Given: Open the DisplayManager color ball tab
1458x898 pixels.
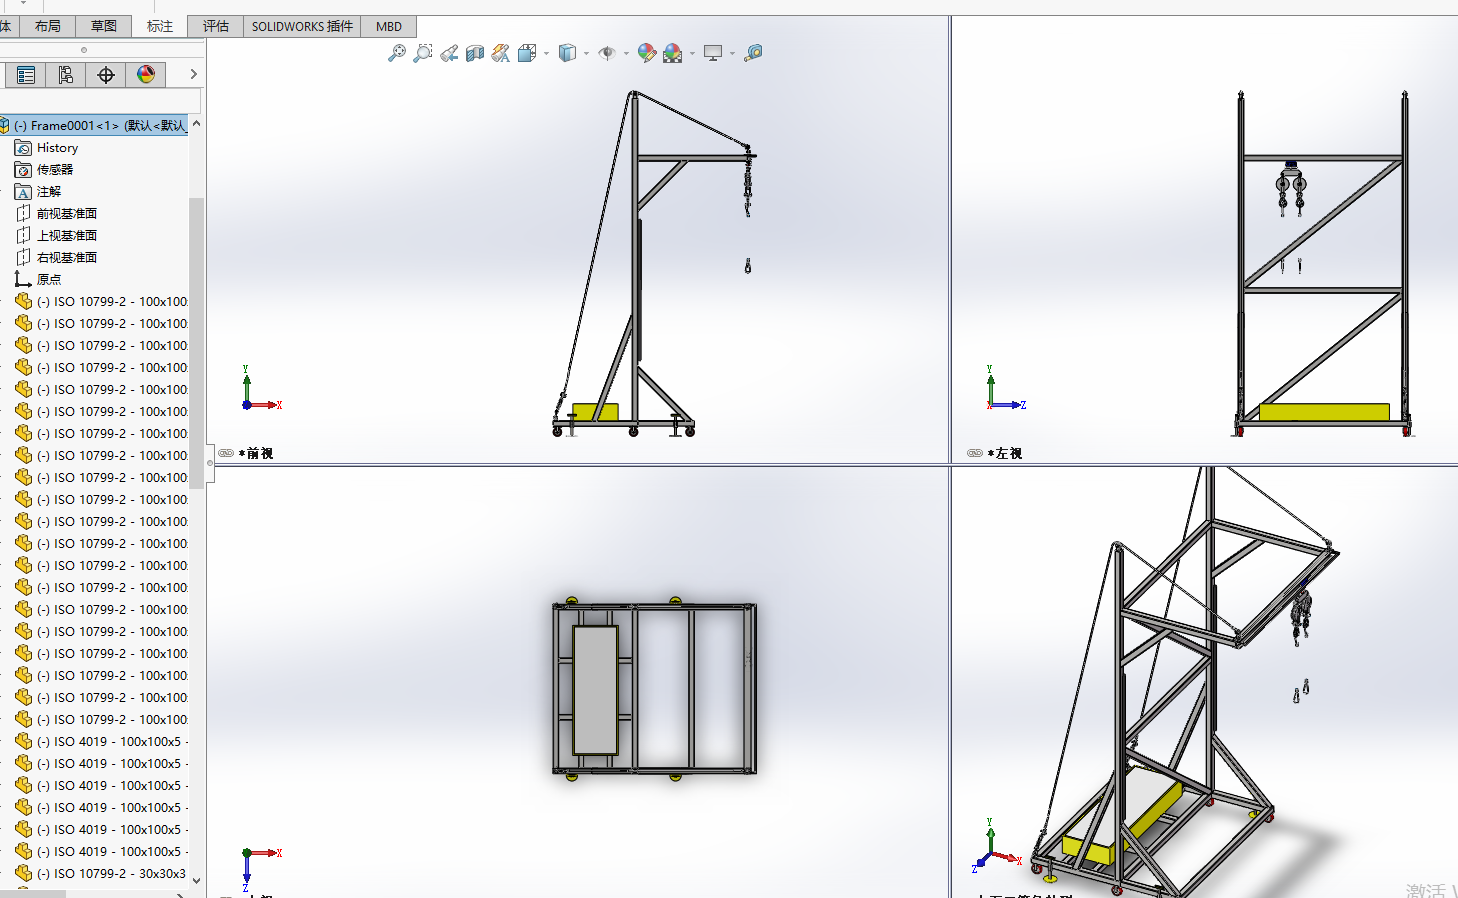Looking at the screenshot, I should click(x=146, y=75).
